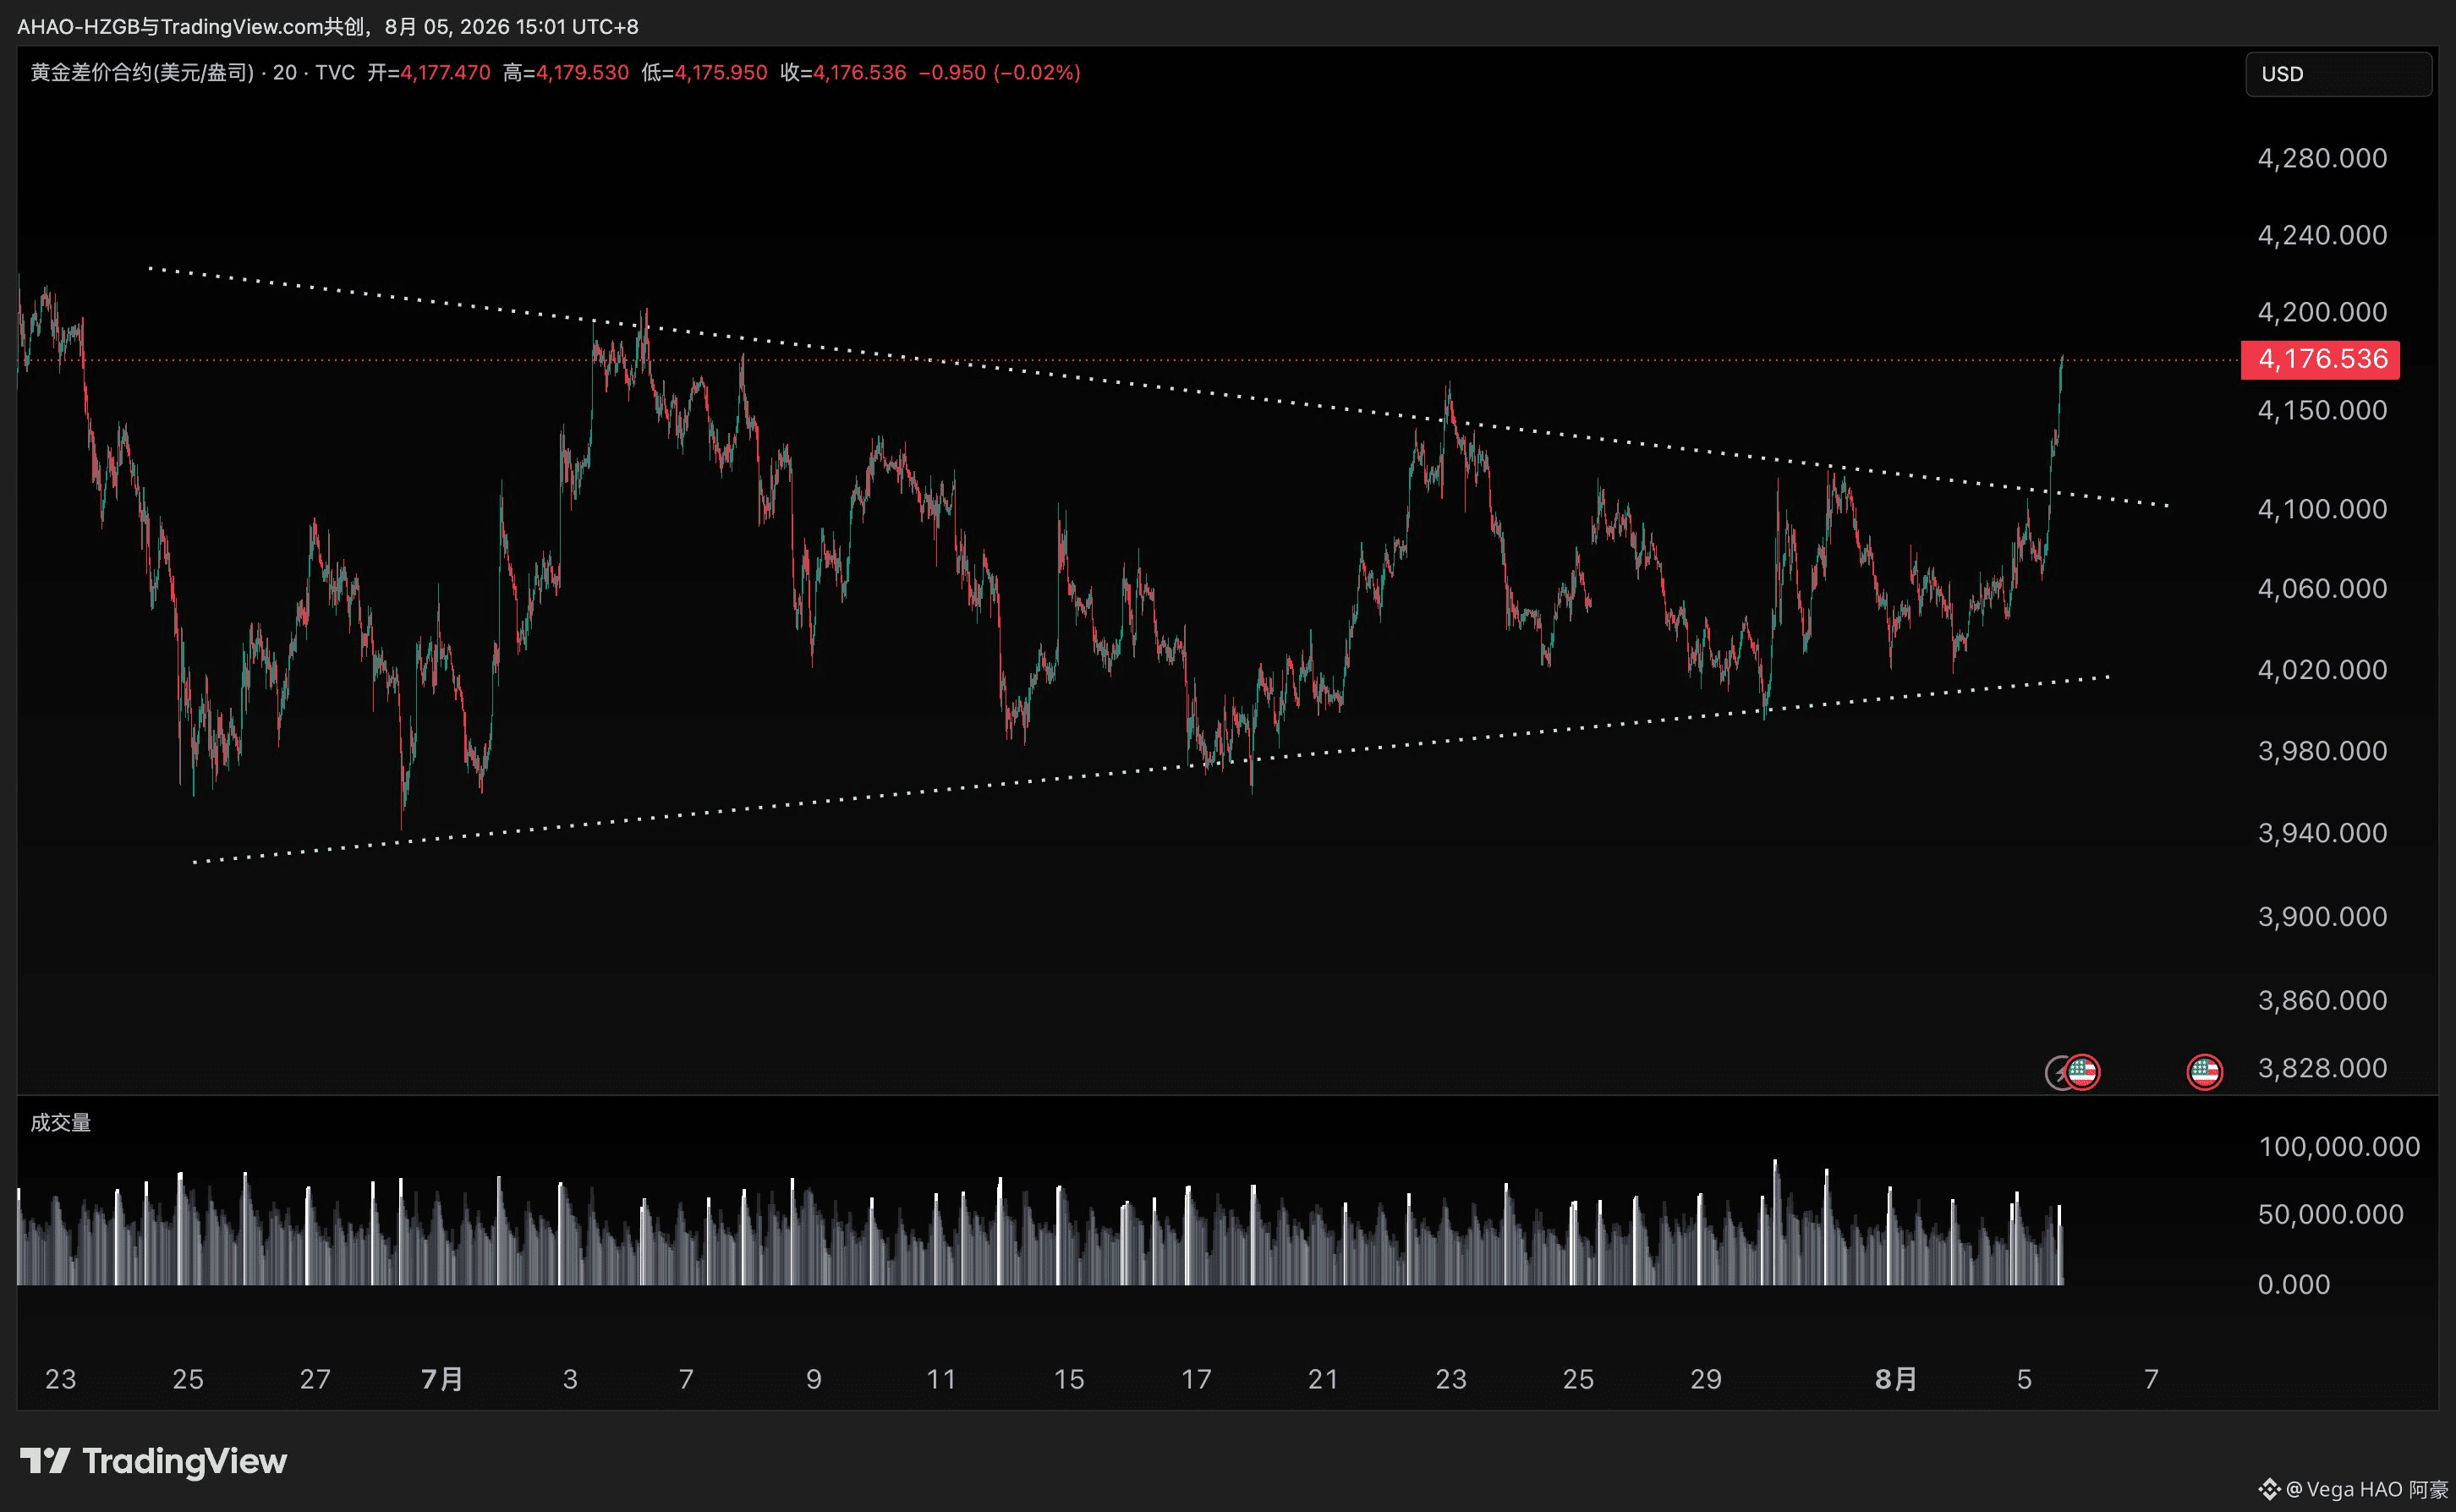This screenshot has width=2456, height=1512.
Task: Click the 4,100.000 price axis label
Action: click(2322, 509)
